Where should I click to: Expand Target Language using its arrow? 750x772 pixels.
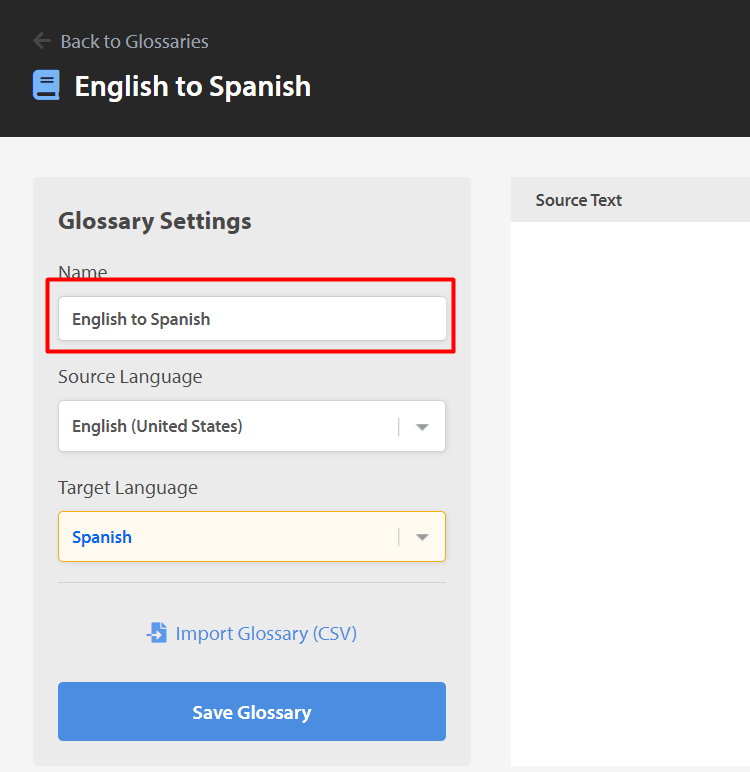pos(422,537)
